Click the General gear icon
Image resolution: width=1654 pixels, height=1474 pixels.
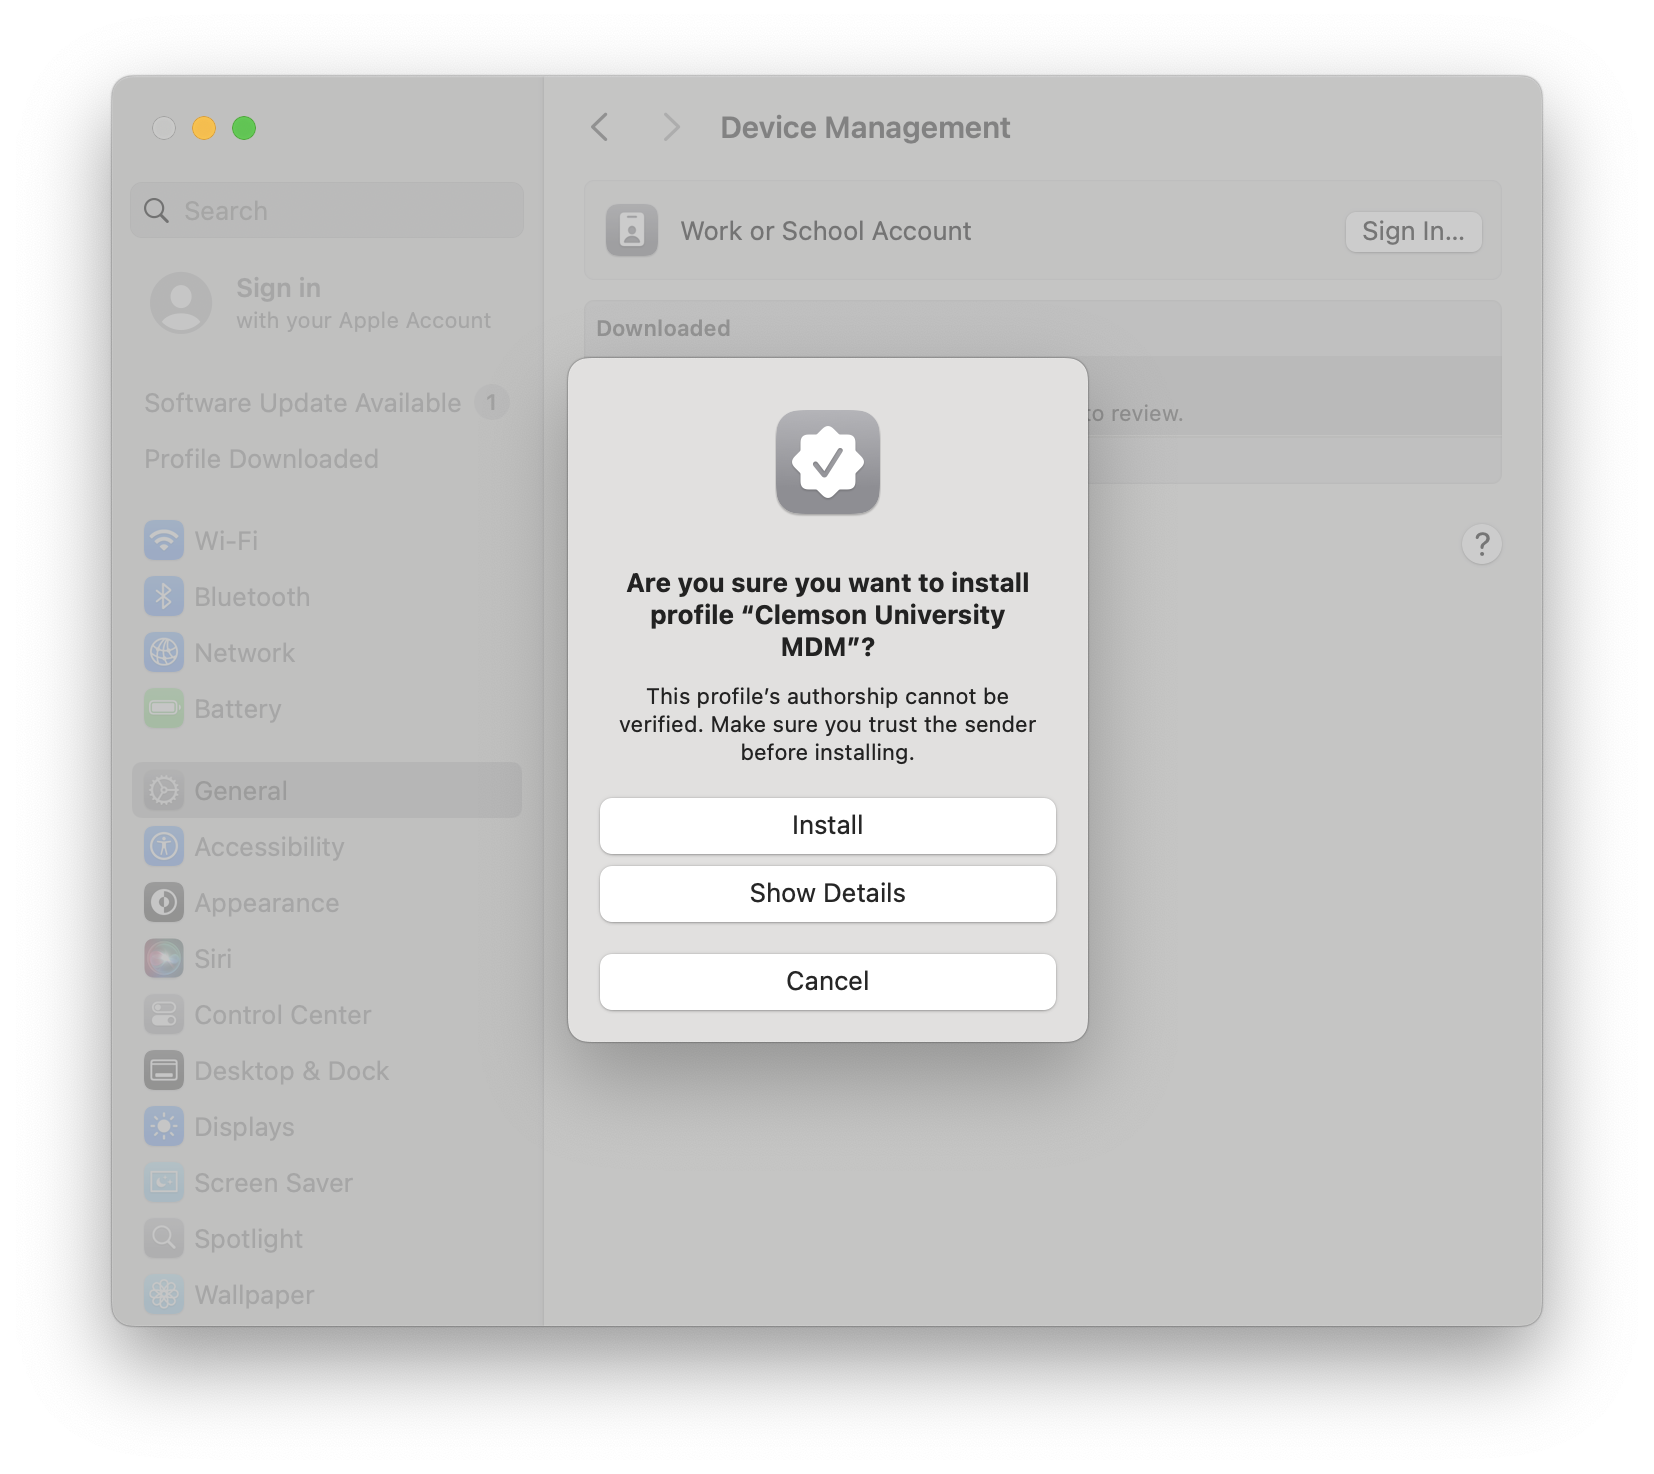click(164, 791)
